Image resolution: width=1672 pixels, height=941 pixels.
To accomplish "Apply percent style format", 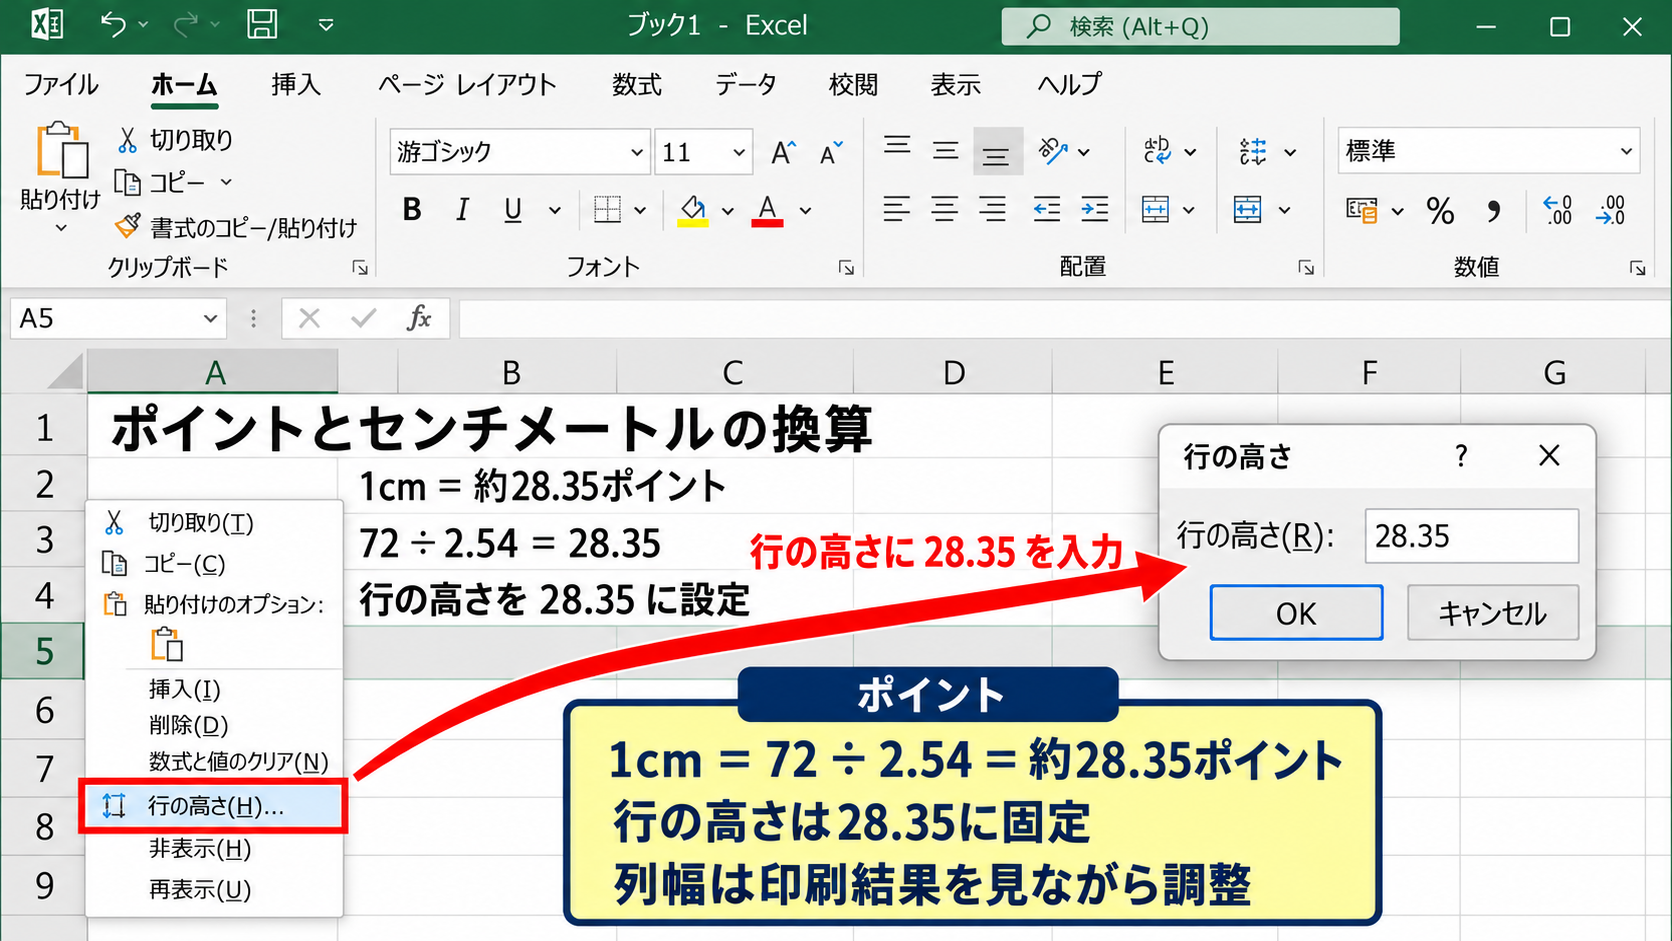I will click(x=1440, y=210).
